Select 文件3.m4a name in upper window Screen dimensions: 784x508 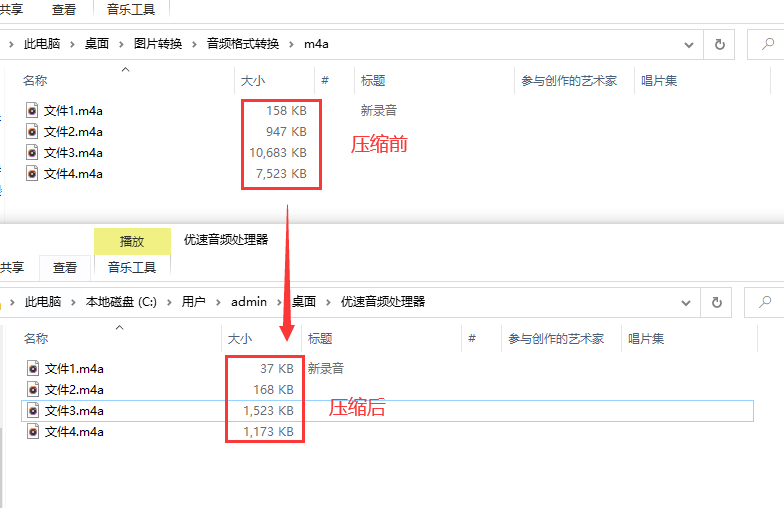click(73, 152)
